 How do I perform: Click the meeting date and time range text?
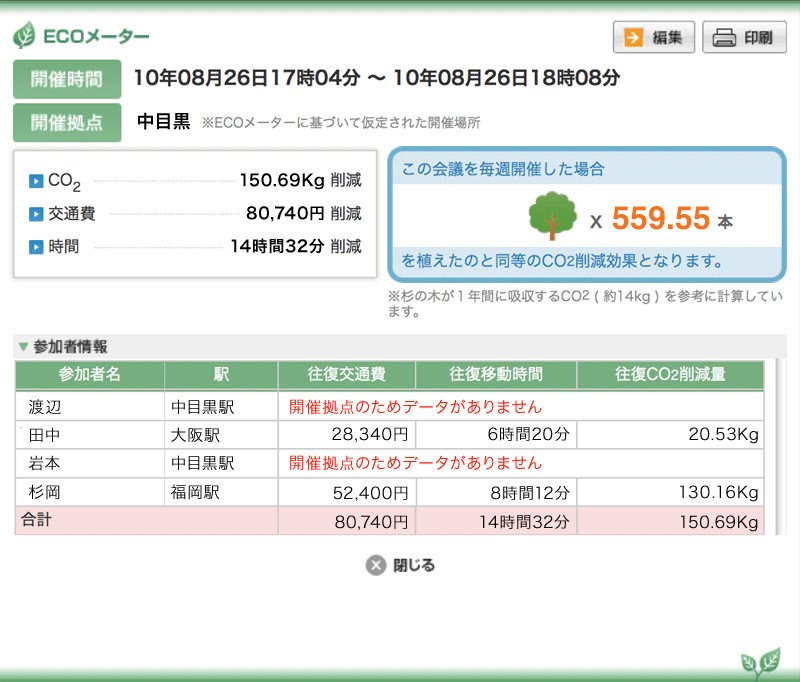coord(377,78)
